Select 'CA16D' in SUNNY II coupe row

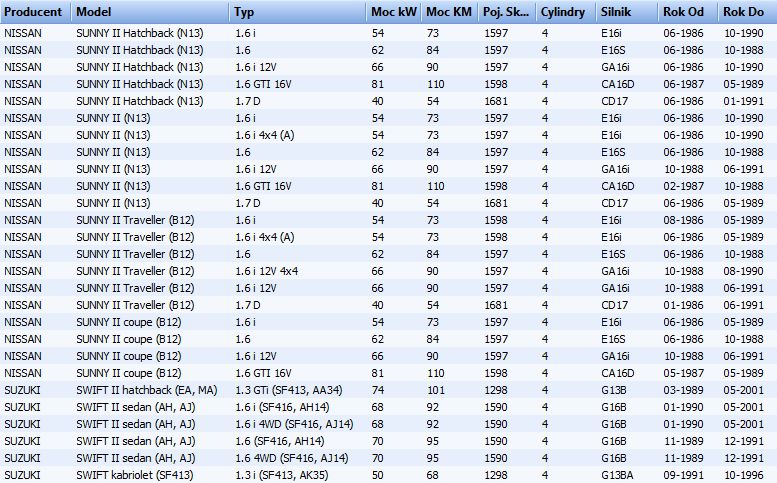click(617, 374)
